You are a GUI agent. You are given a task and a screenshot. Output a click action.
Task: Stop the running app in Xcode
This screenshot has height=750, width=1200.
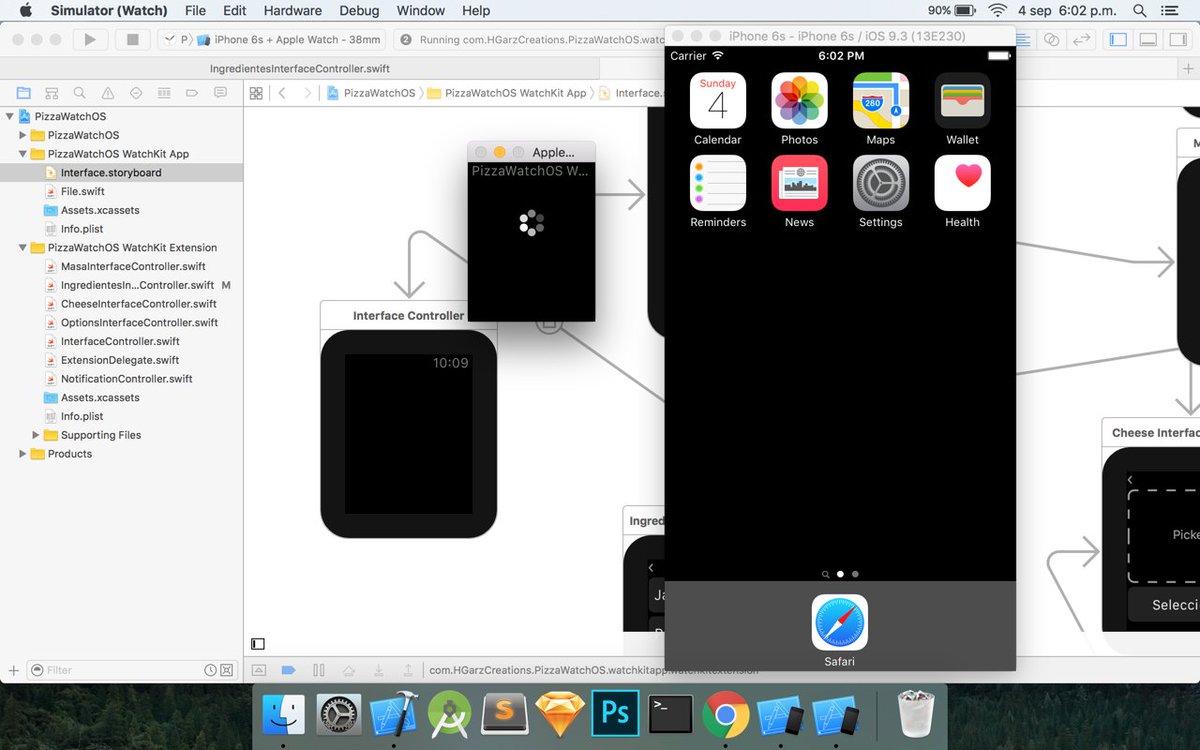[132, 40]
